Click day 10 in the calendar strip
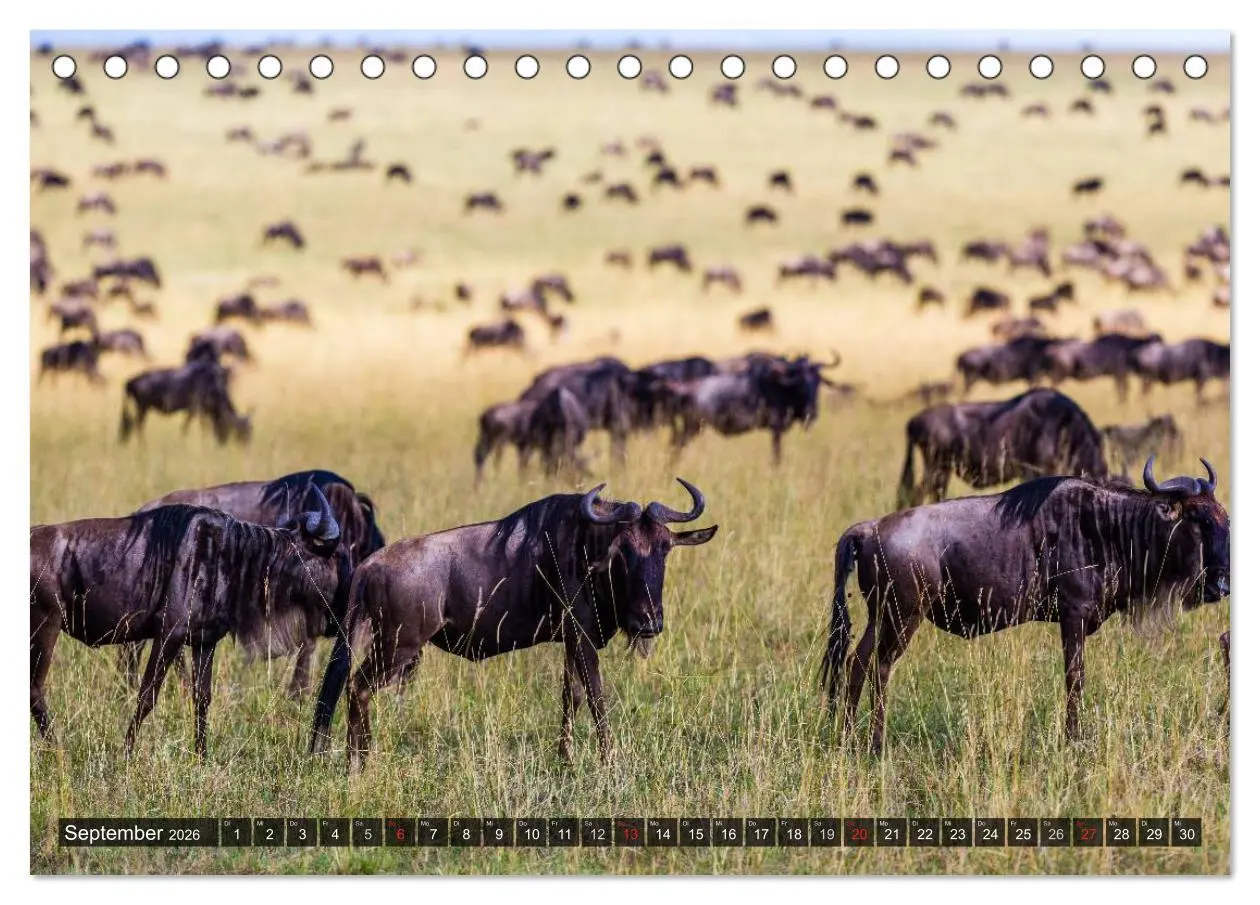This screenshot has height=905, width=1260. [x=531, y=833]
